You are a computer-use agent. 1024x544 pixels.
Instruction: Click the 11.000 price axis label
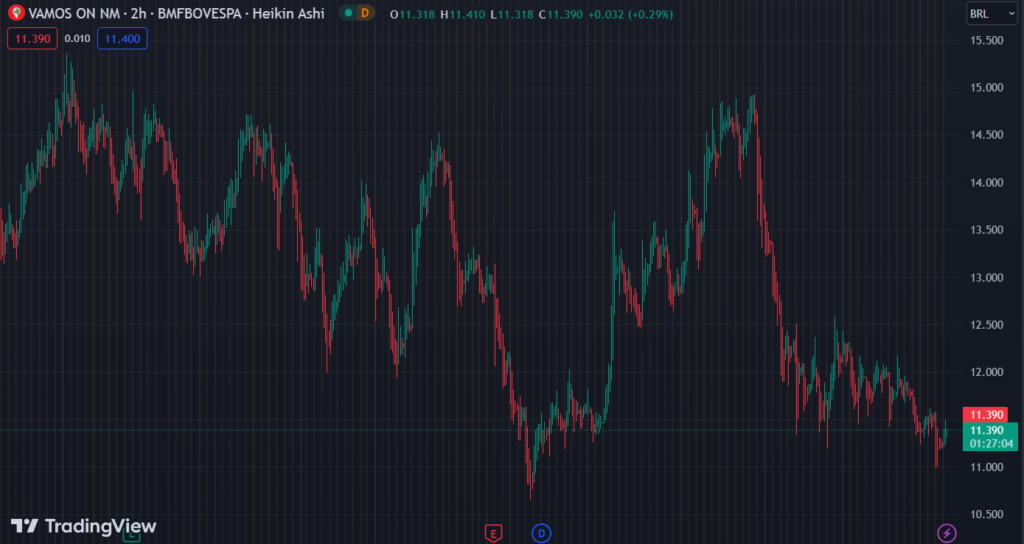[x=986, y=467]
